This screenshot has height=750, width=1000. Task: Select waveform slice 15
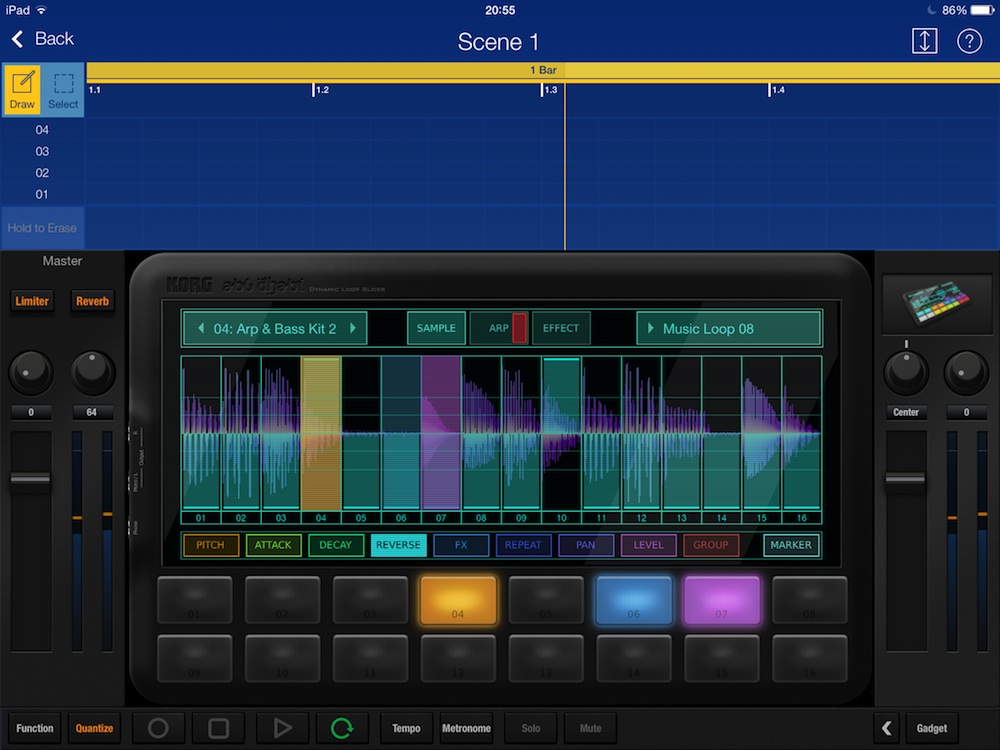point(761,434)
